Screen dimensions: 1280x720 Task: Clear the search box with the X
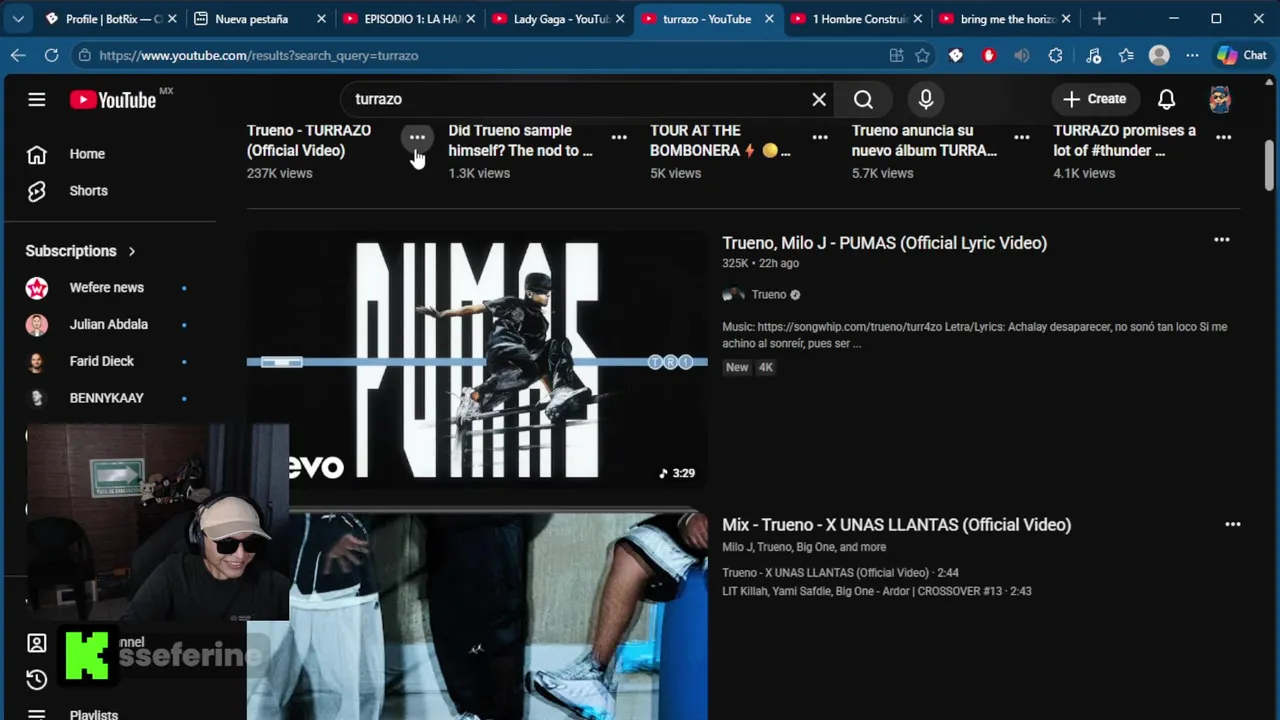819,99
